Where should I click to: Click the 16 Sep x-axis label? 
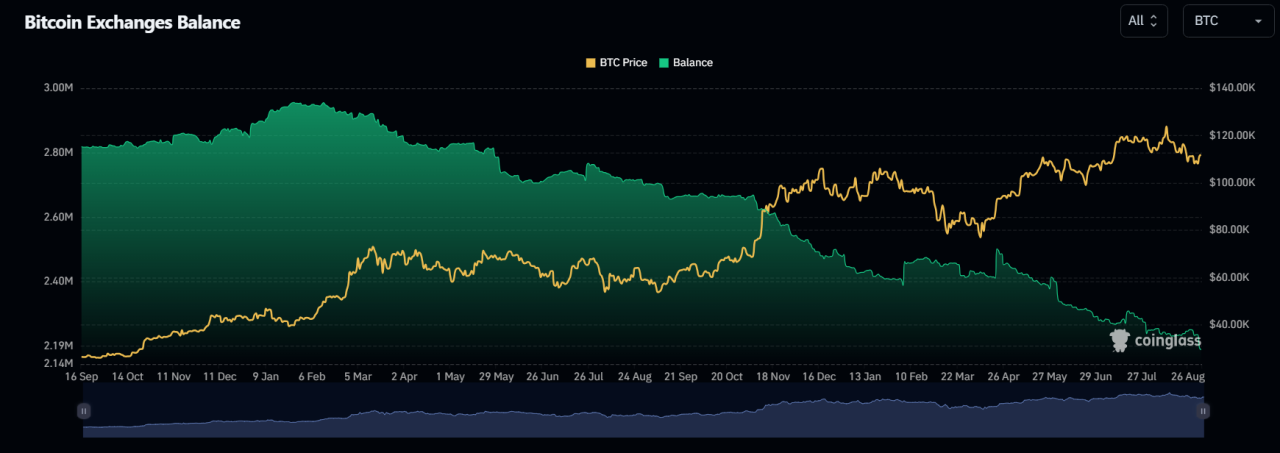point(83,377)
